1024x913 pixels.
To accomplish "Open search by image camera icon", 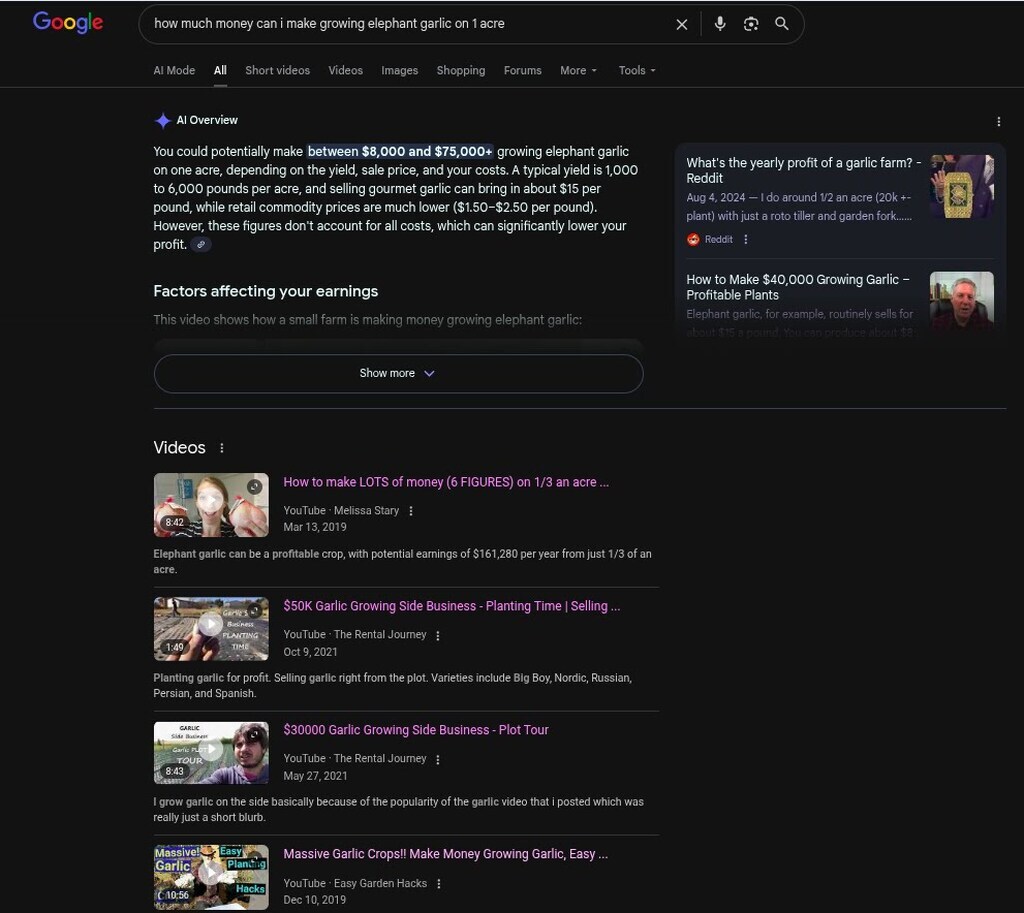I will click(751, 24).
